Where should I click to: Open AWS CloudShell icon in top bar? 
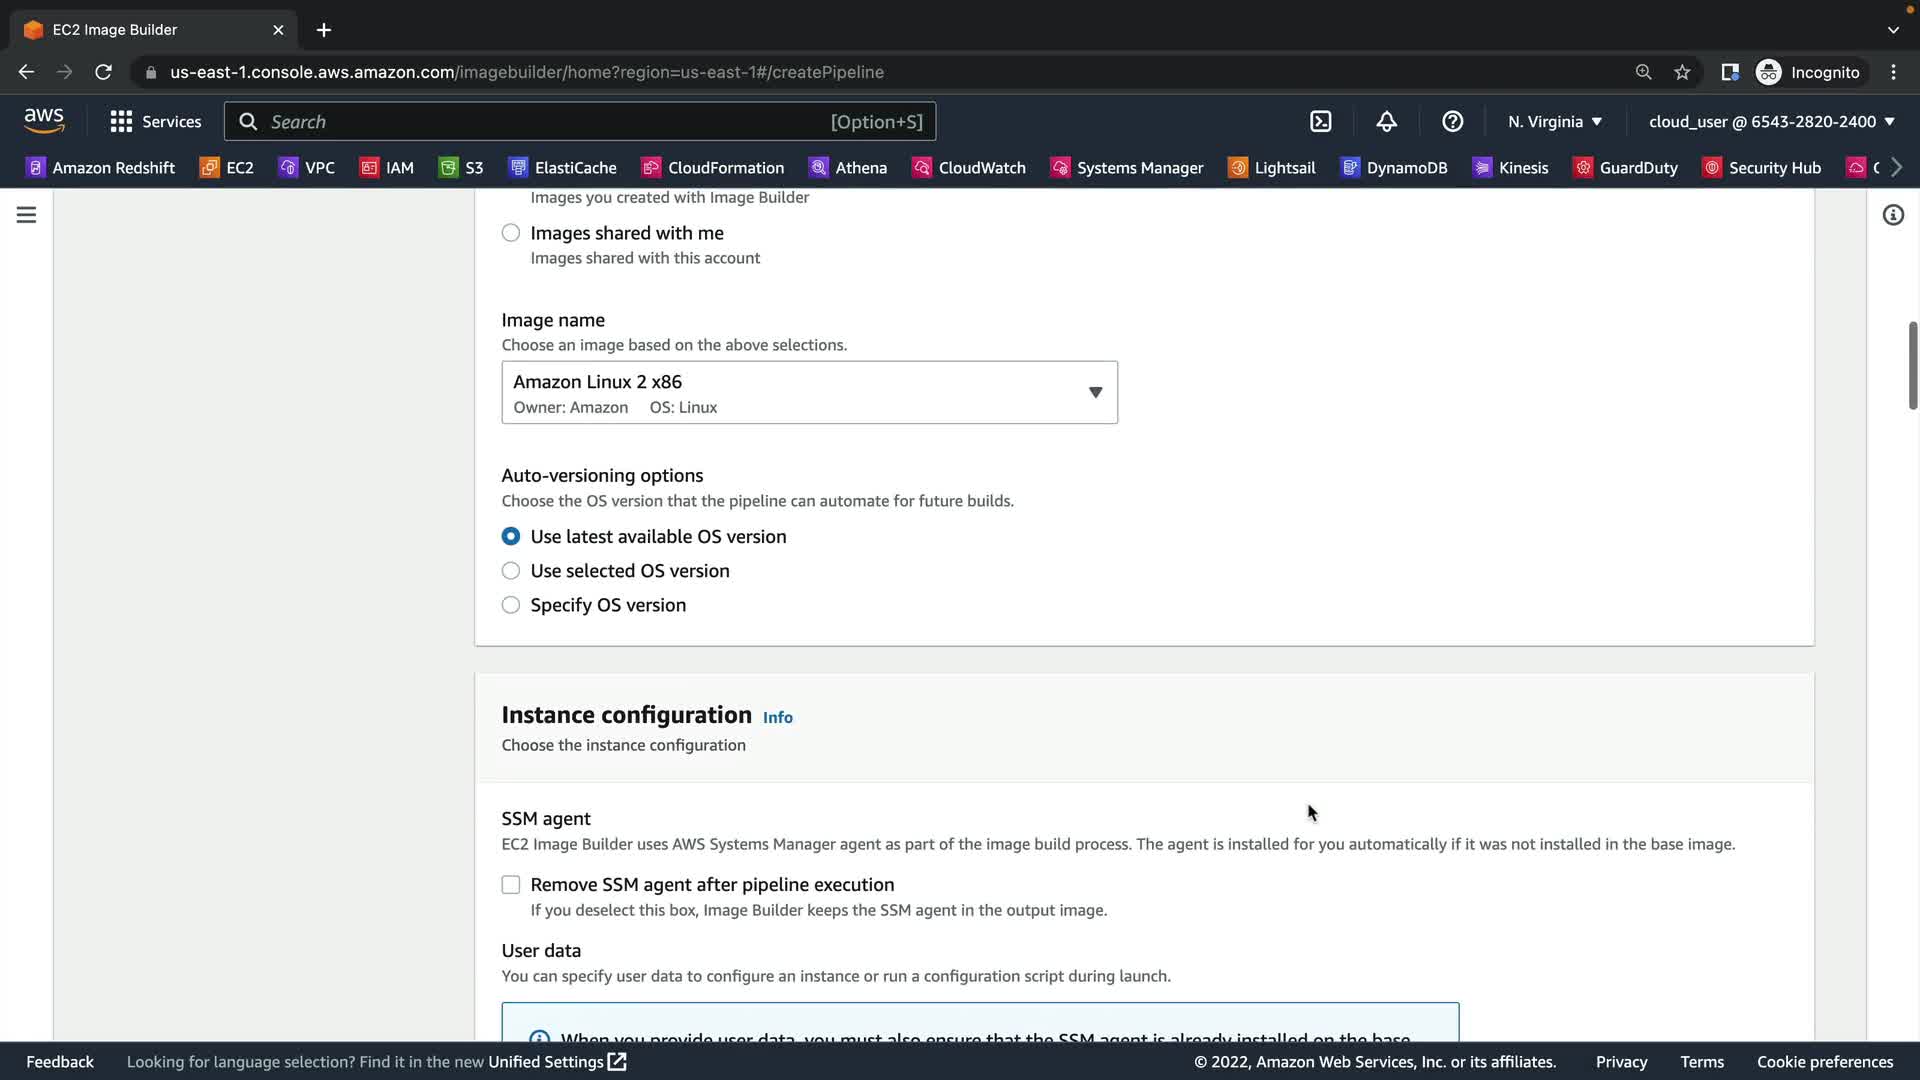point(1320,122)
